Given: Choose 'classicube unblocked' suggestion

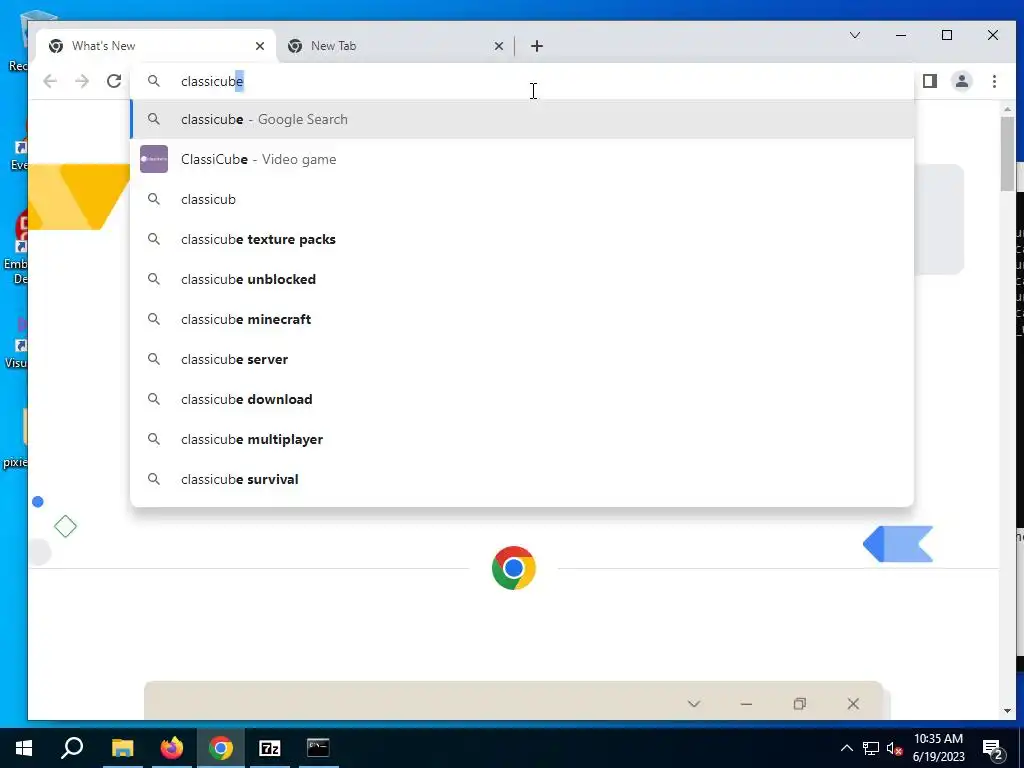Looking at the screenshot, I should pos(522,280).
